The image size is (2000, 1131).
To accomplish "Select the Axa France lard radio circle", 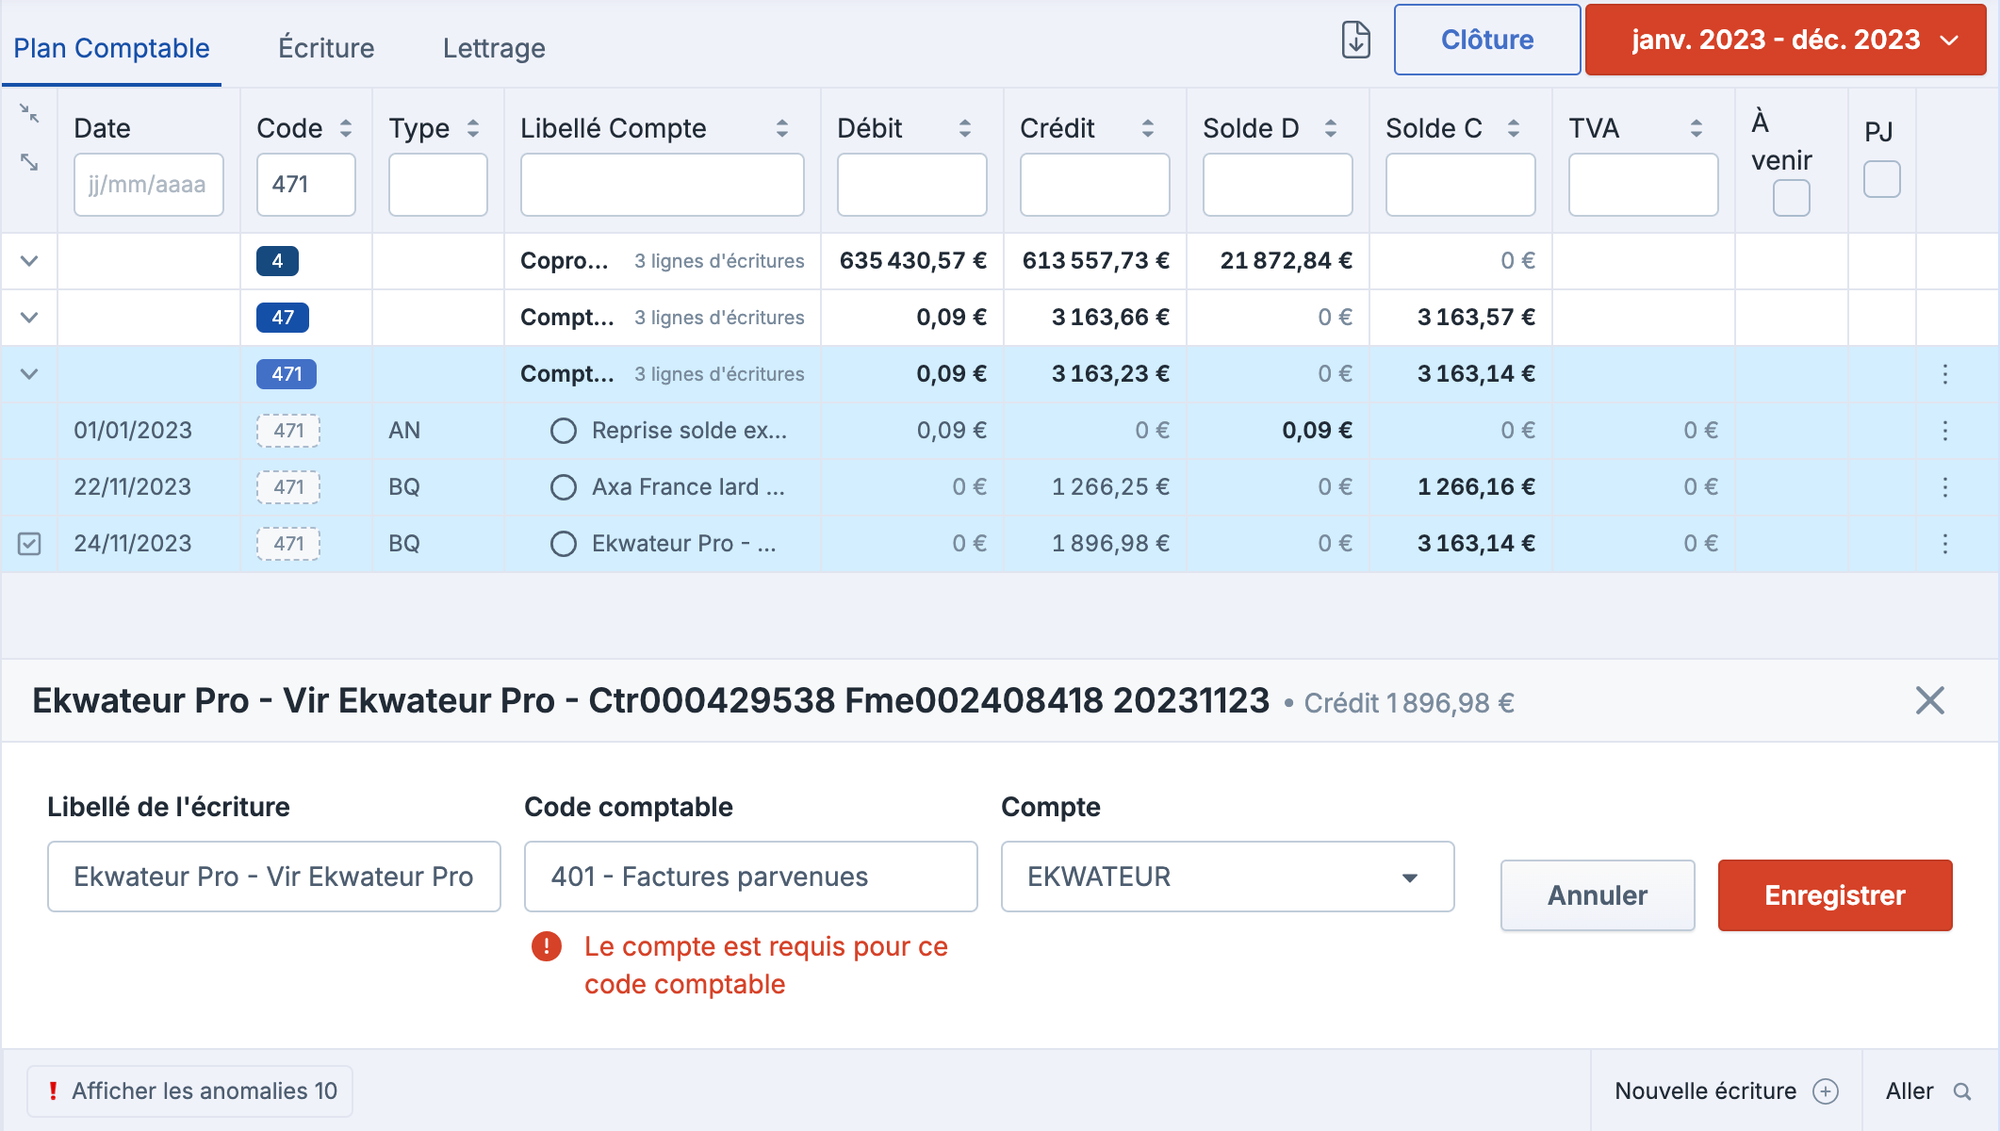I will pos(564,487).
